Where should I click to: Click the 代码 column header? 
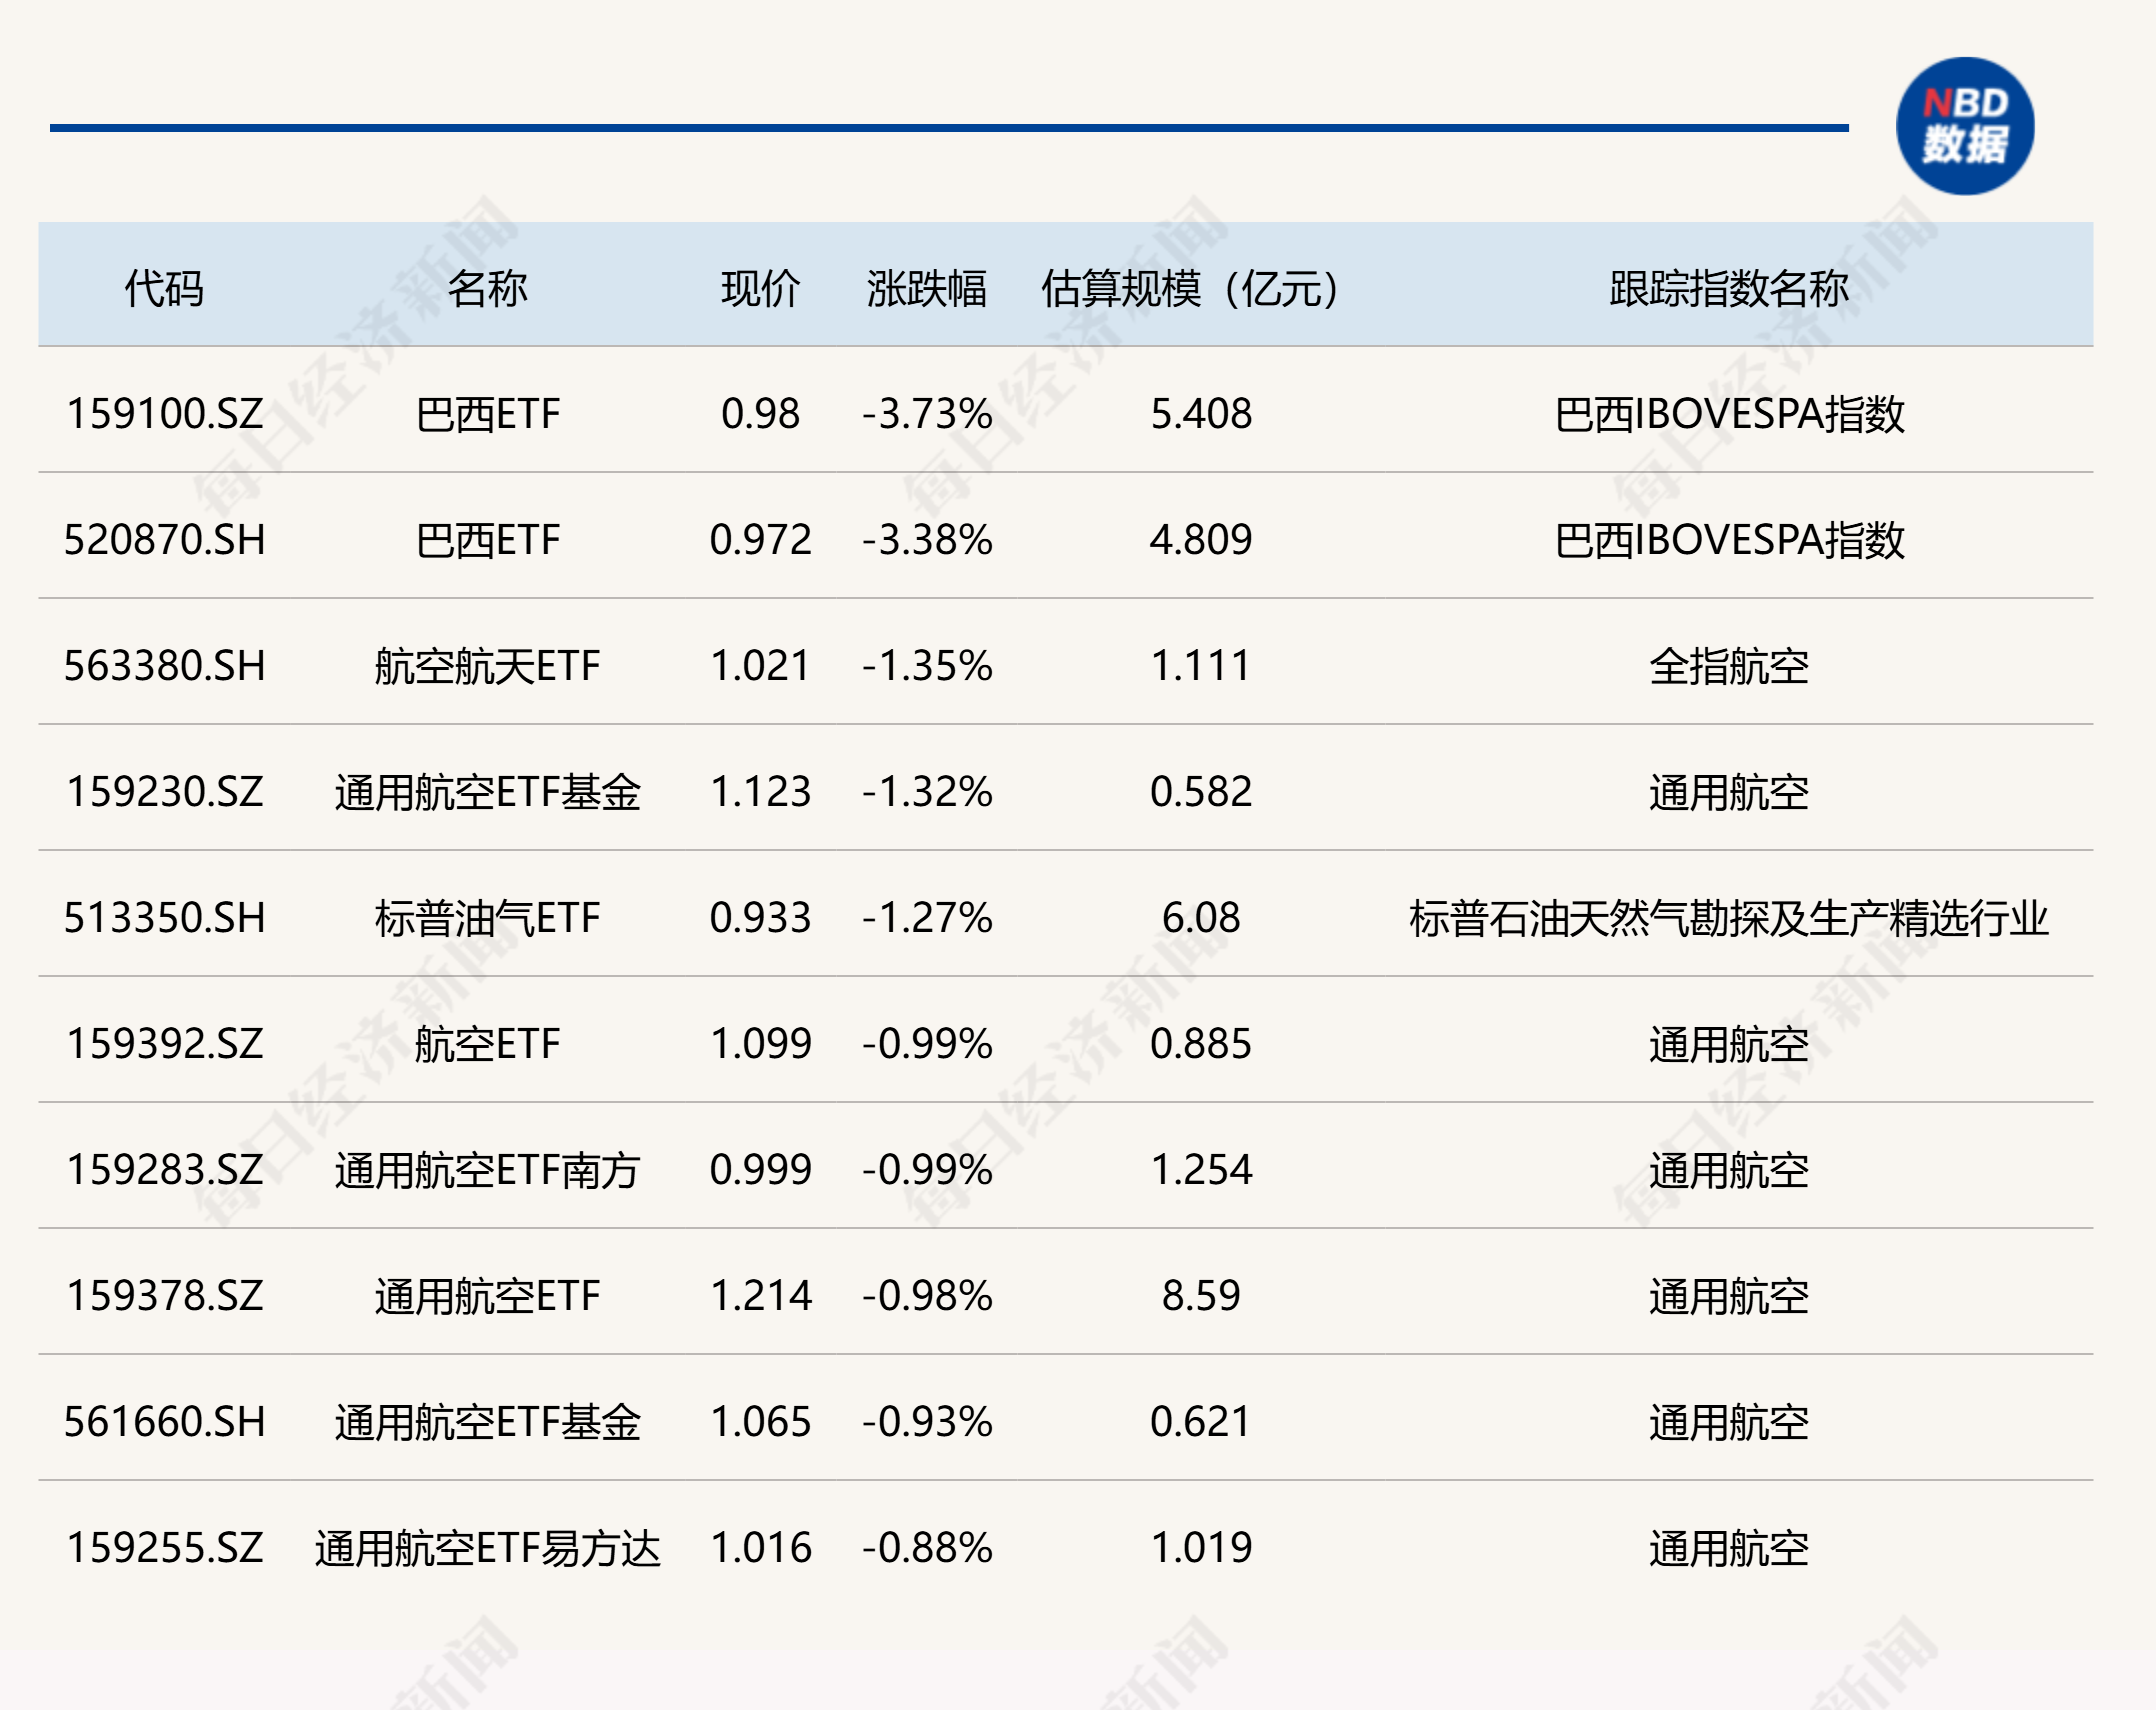click(x=164, y=289)
